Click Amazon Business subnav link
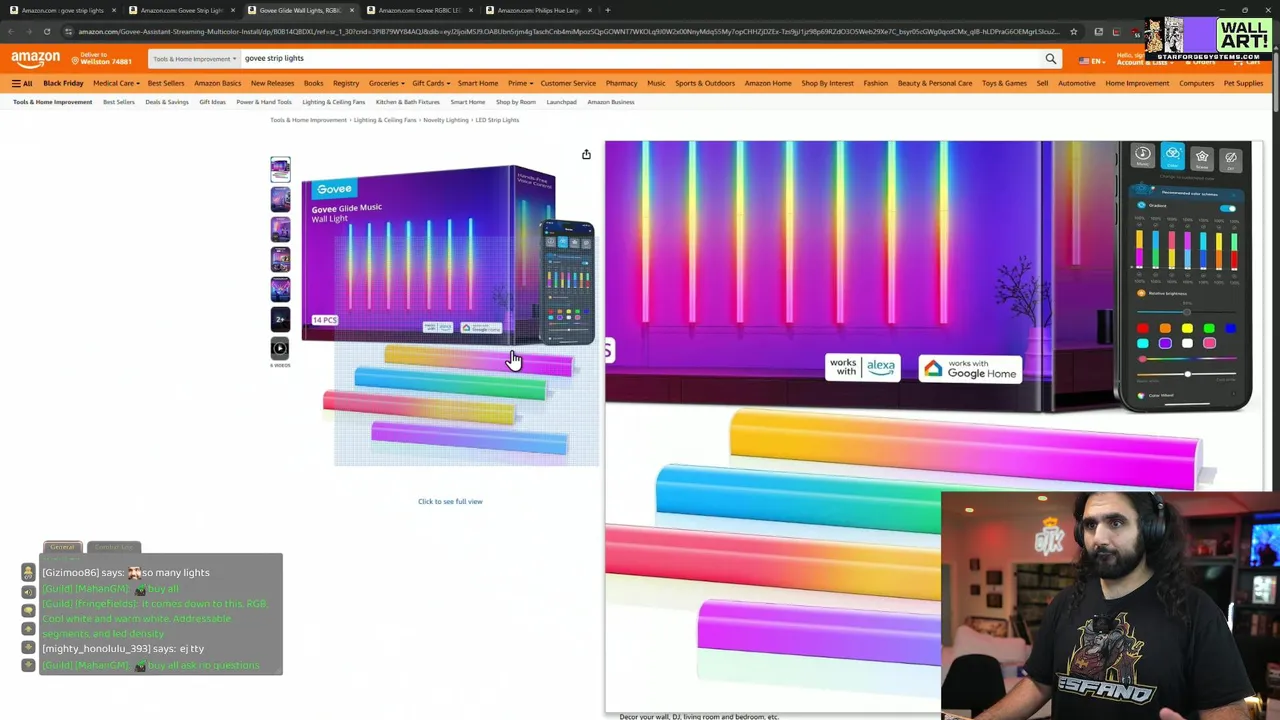 tap(610, 102)
